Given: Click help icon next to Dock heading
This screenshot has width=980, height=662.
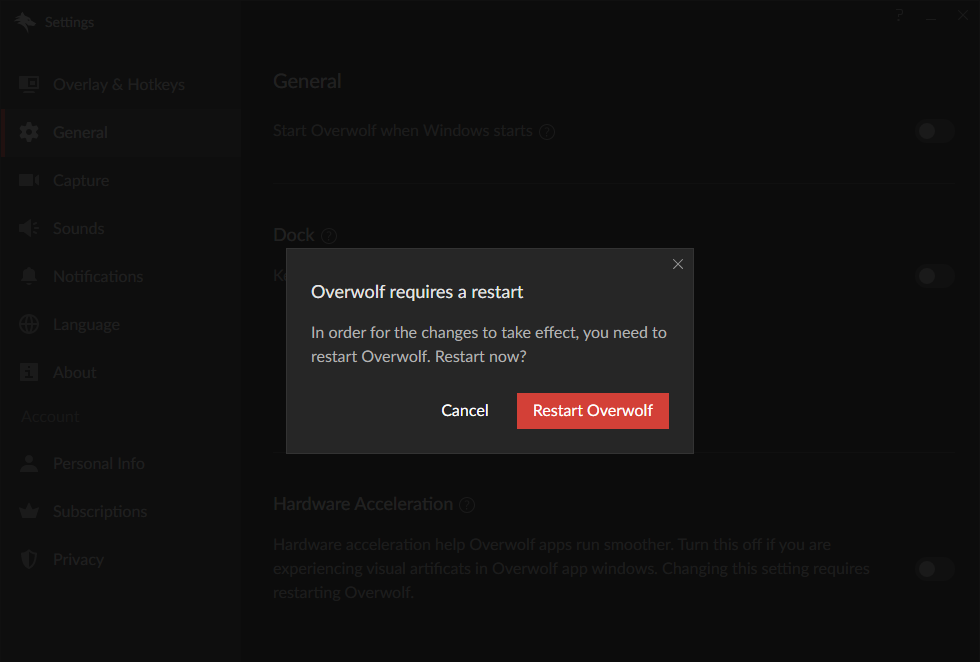Looking at the screenshot, I should (329, 236).
